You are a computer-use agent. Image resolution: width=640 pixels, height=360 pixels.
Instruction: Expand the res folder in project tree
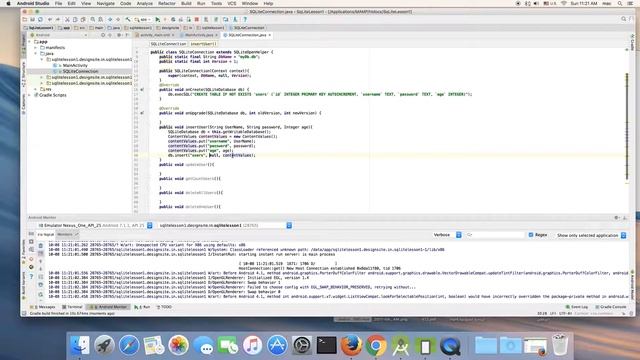pos(36,89)
